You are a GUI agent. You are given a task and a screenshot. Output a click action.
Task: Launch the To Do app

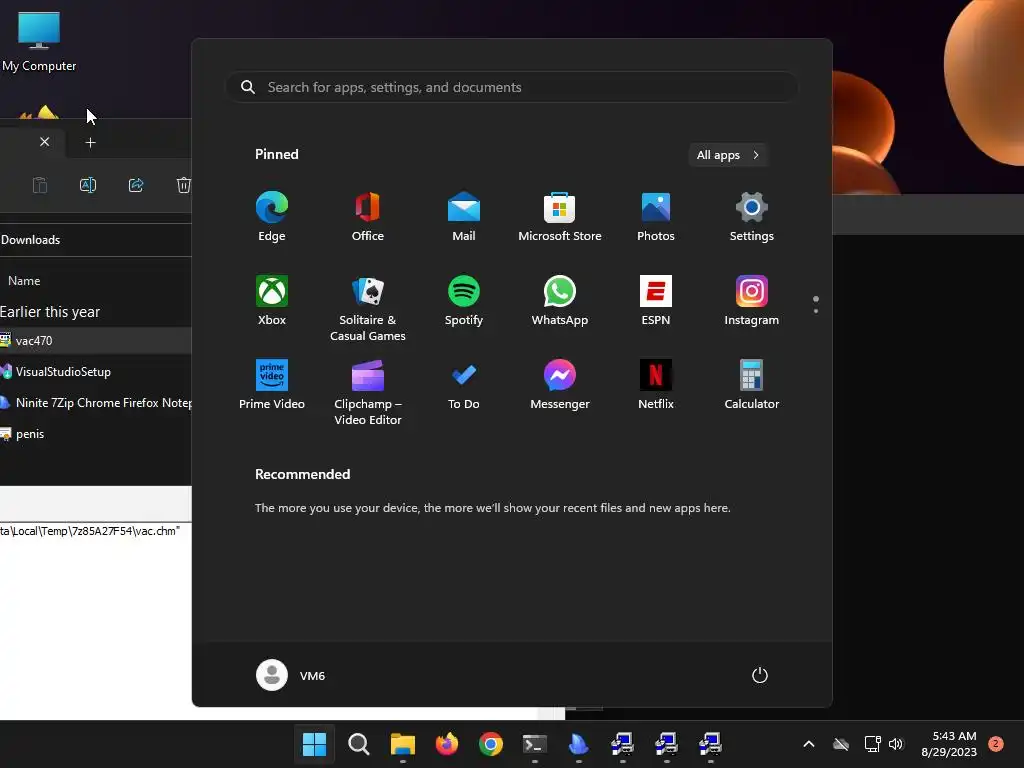point(464,385)
